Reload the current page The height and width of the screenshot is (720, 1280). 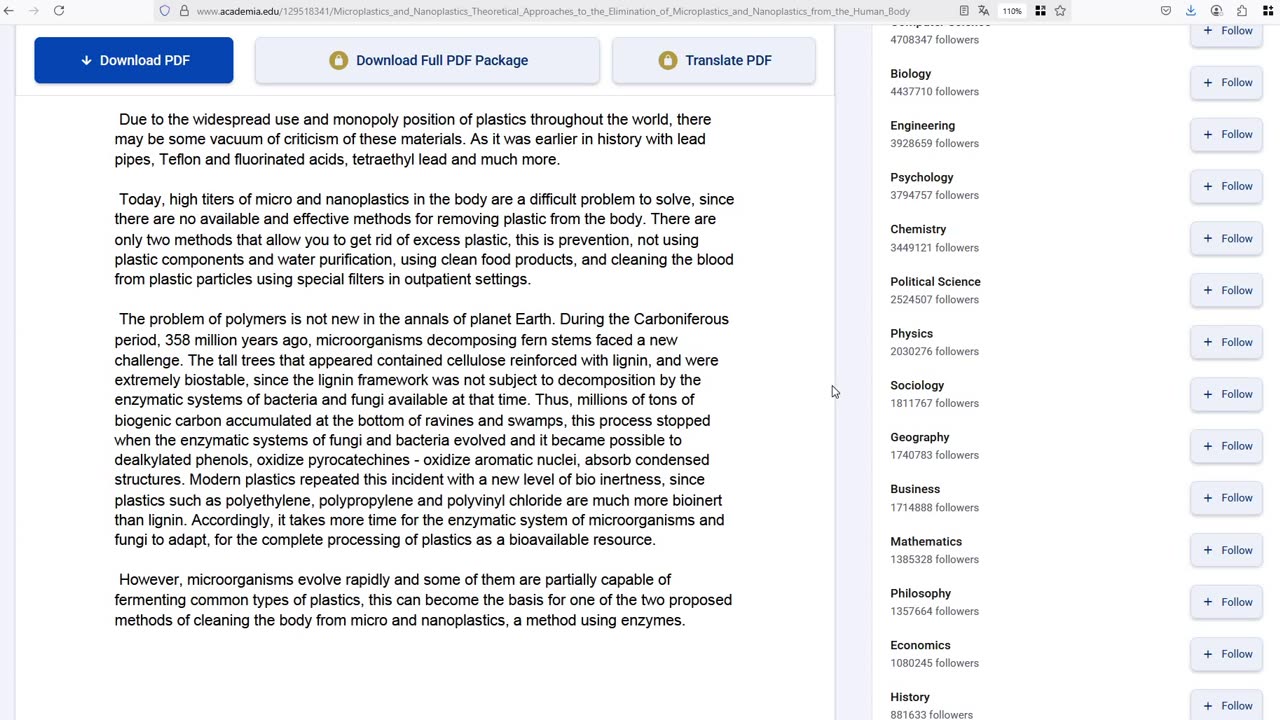59,11
